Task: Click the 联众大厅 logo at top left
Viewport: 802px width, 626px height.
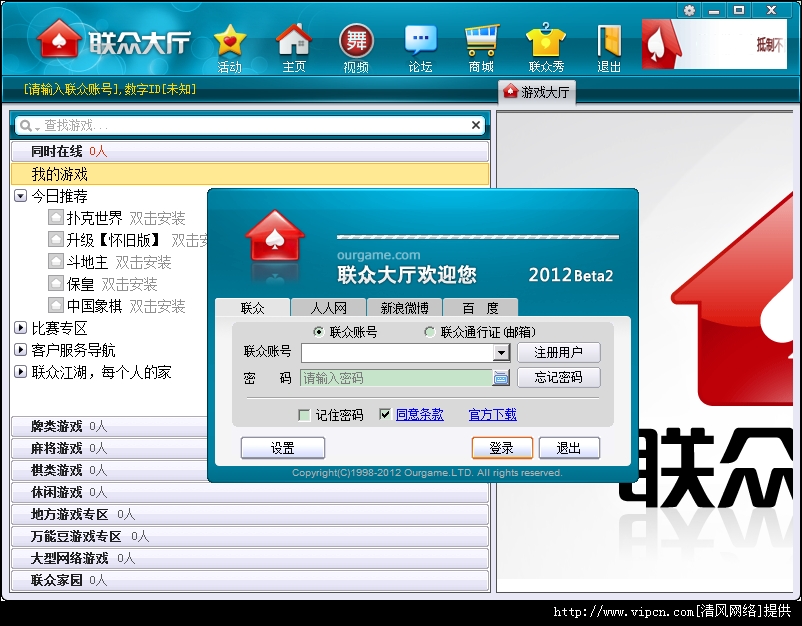Action: click(x=114, y=40)
